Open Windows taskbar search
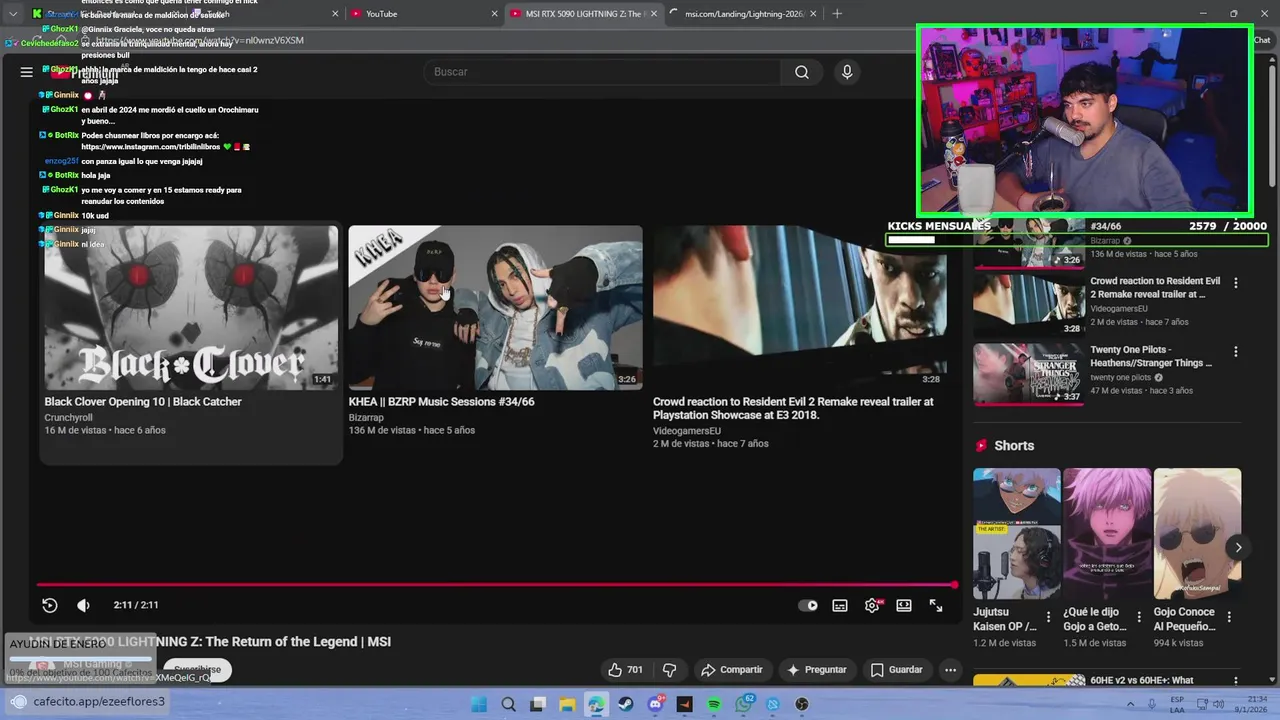 pos(508,704)
